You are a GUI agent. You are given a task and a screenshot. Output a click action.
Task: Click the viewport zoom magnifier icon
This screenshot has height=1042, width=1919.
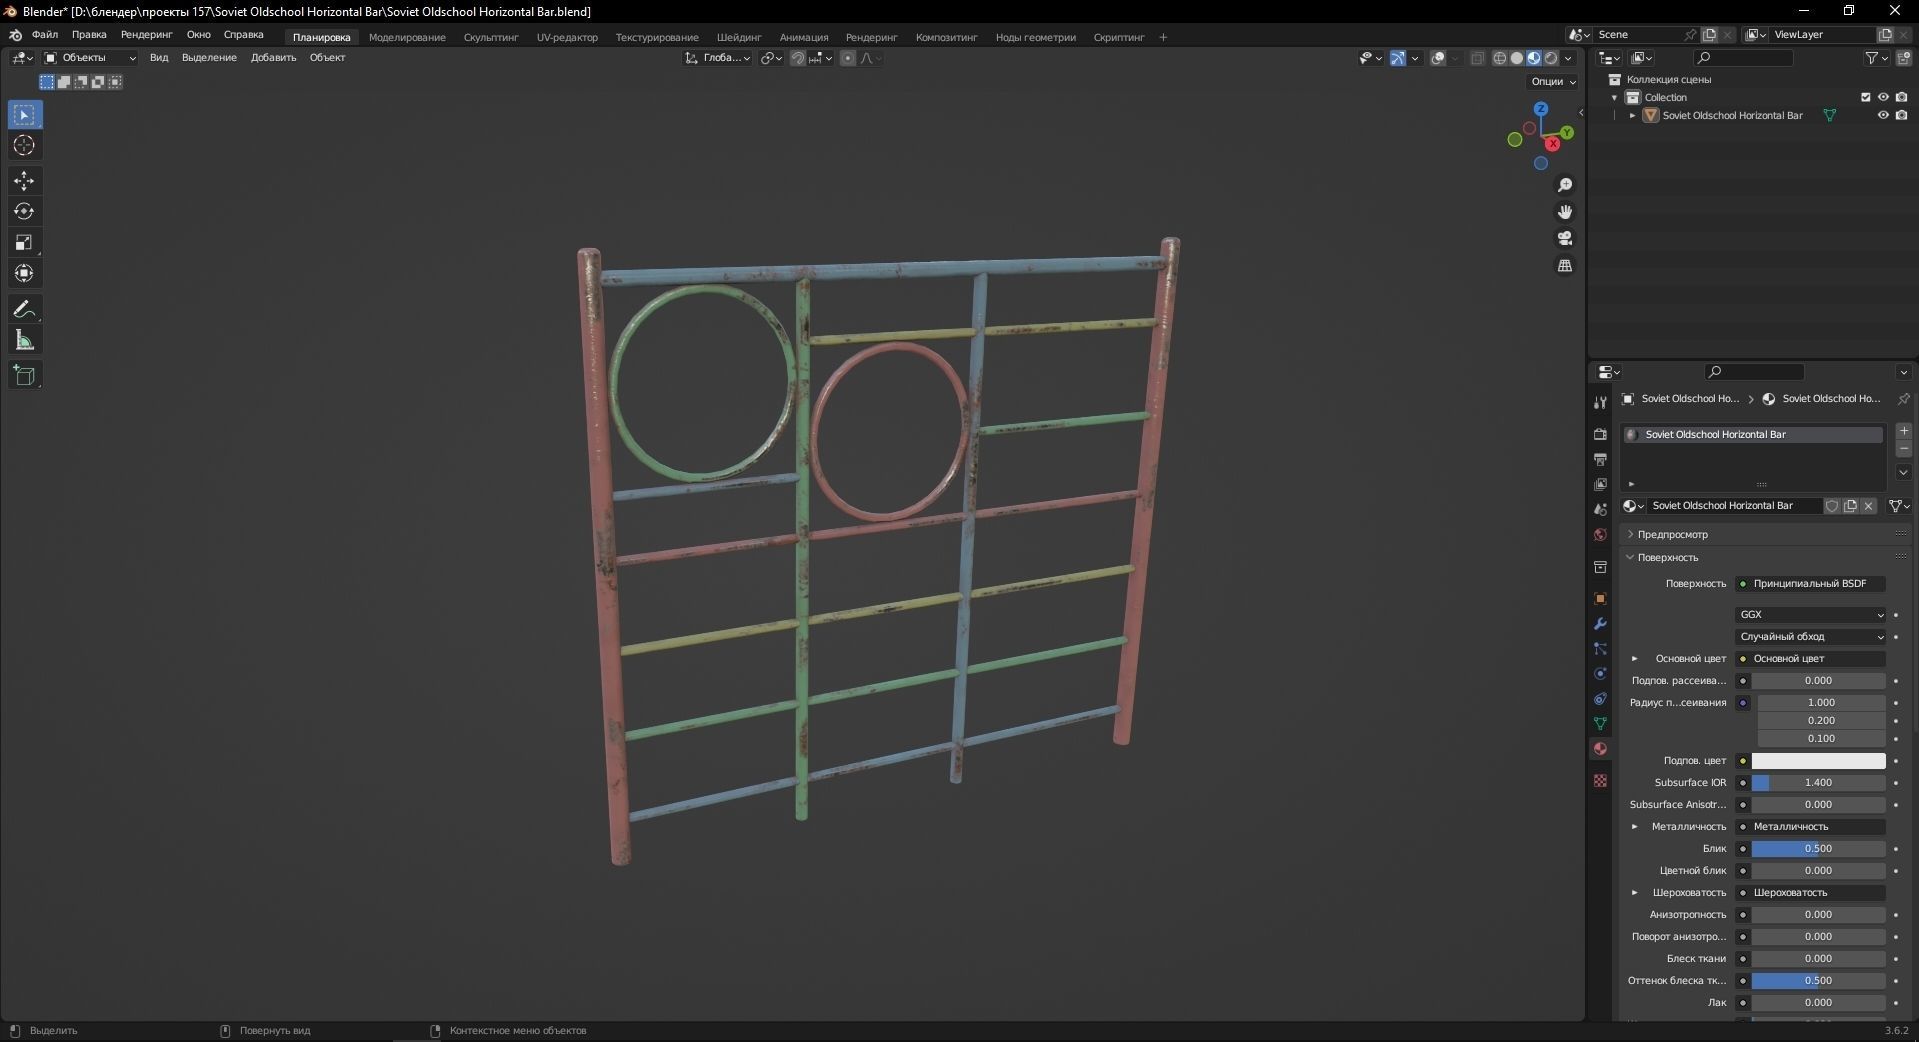(x=1565, y=185)
